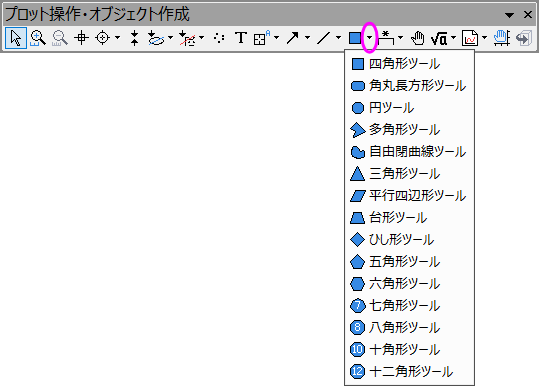Click the Insert Equation square-root tool
539x386 pixels.
click(439, 38)
